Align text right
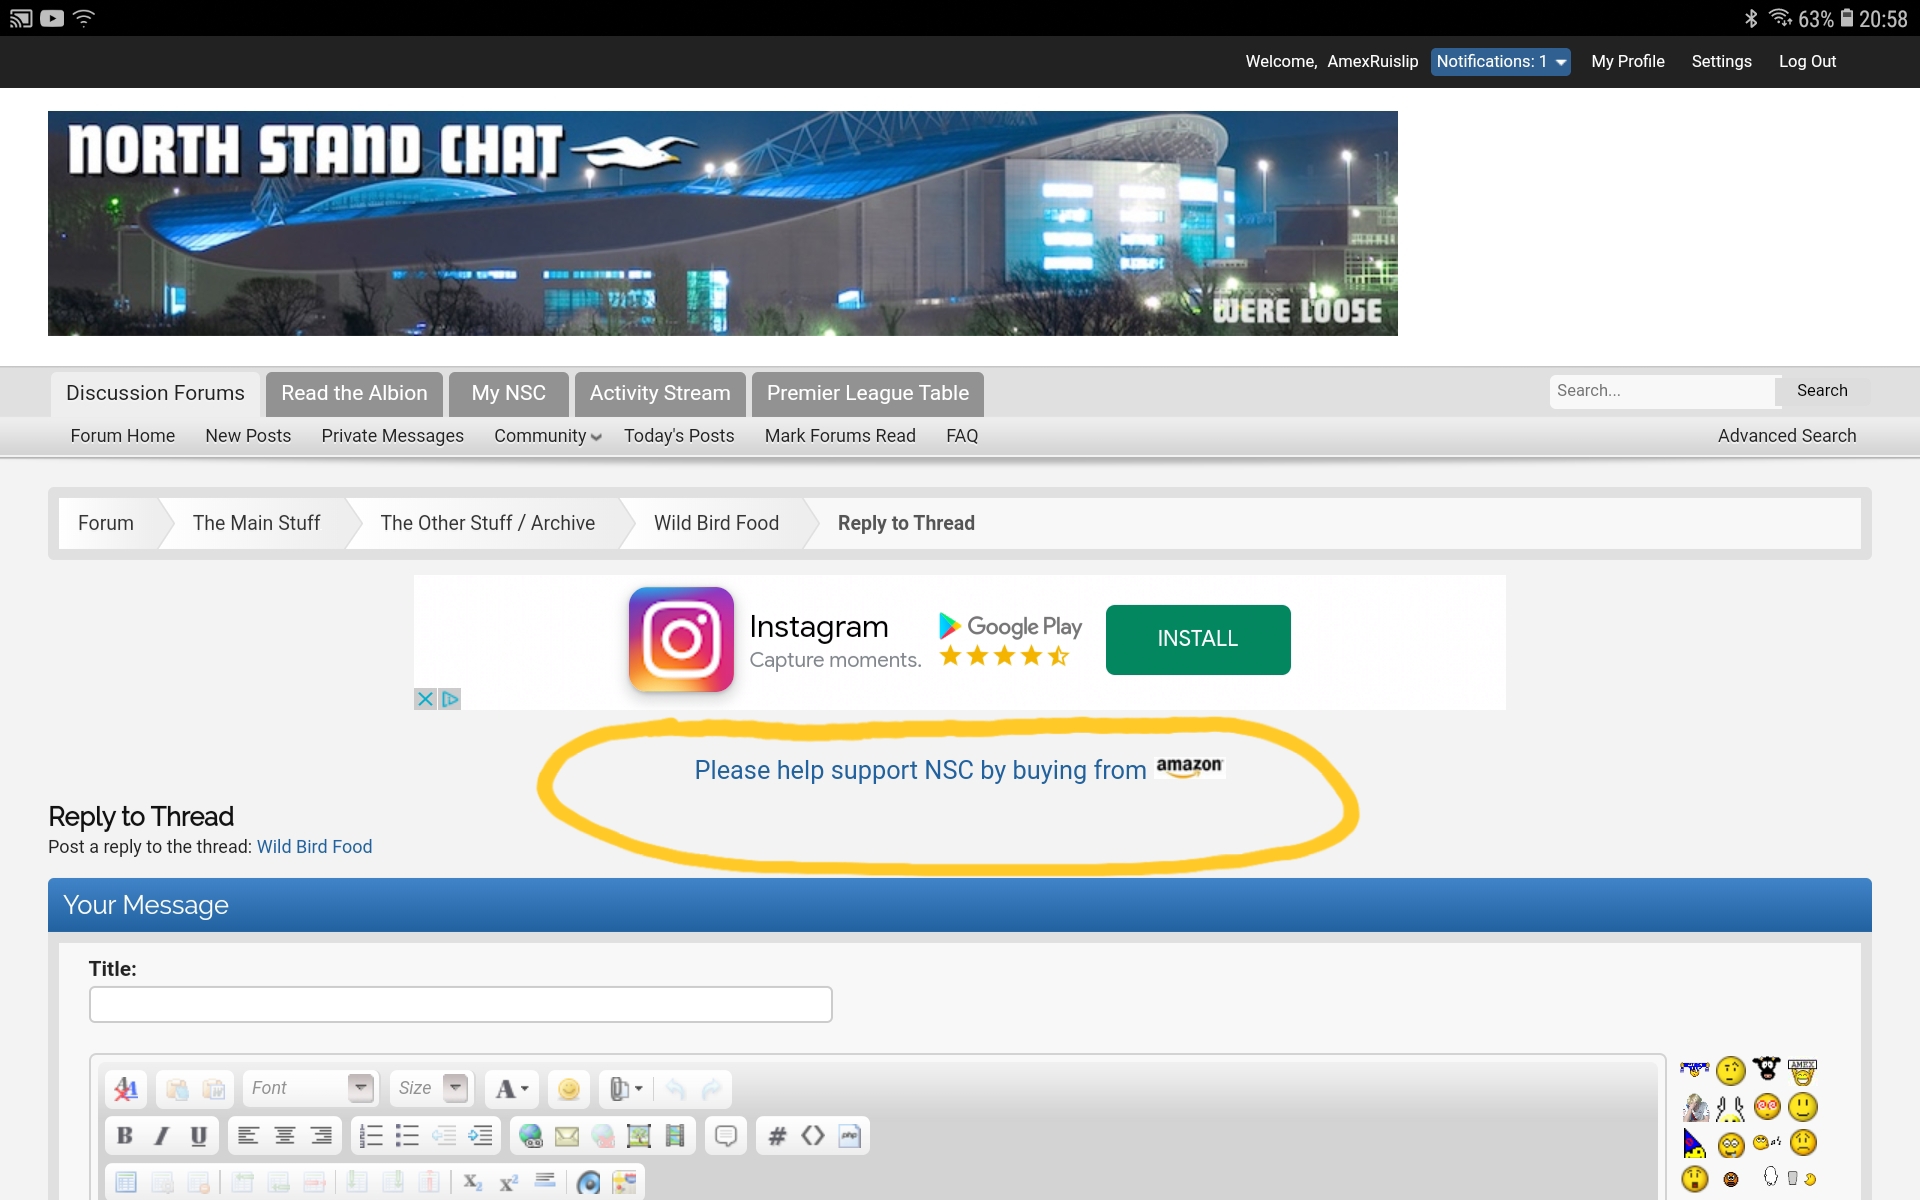 tap(321, 1136)
